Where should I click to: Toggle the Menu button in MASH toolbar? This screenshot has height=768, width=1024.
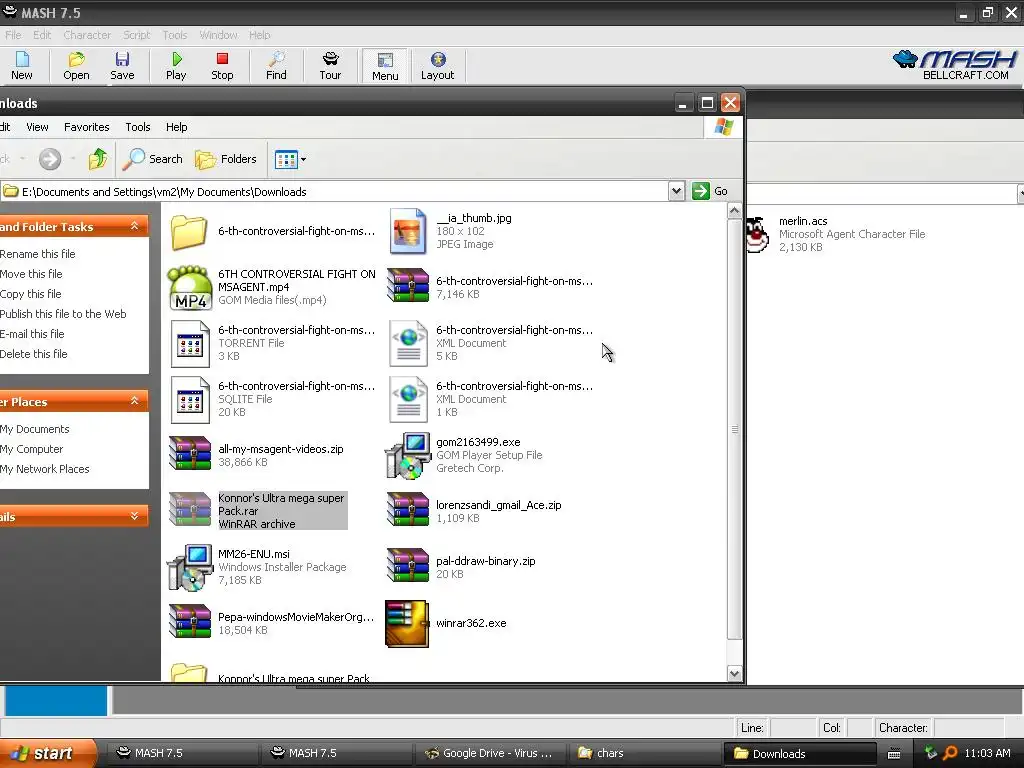point(385,66)
